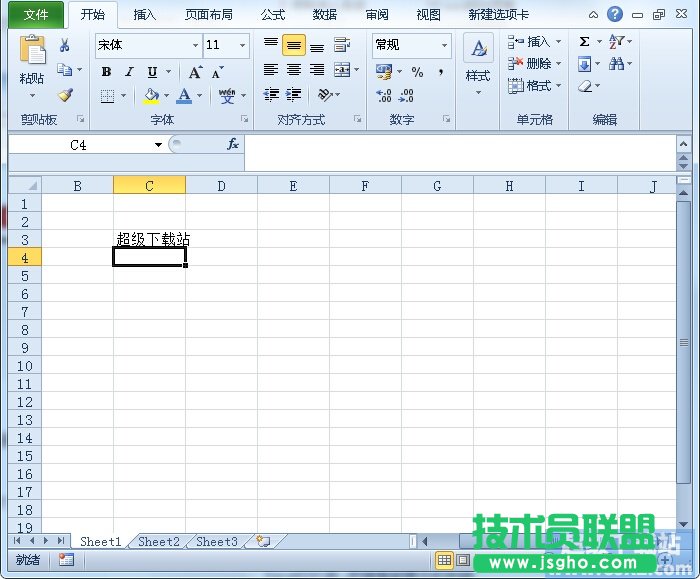Click the Fill down arrow icon
Viewport: 700px width, 579px height.
click(584, 64)
